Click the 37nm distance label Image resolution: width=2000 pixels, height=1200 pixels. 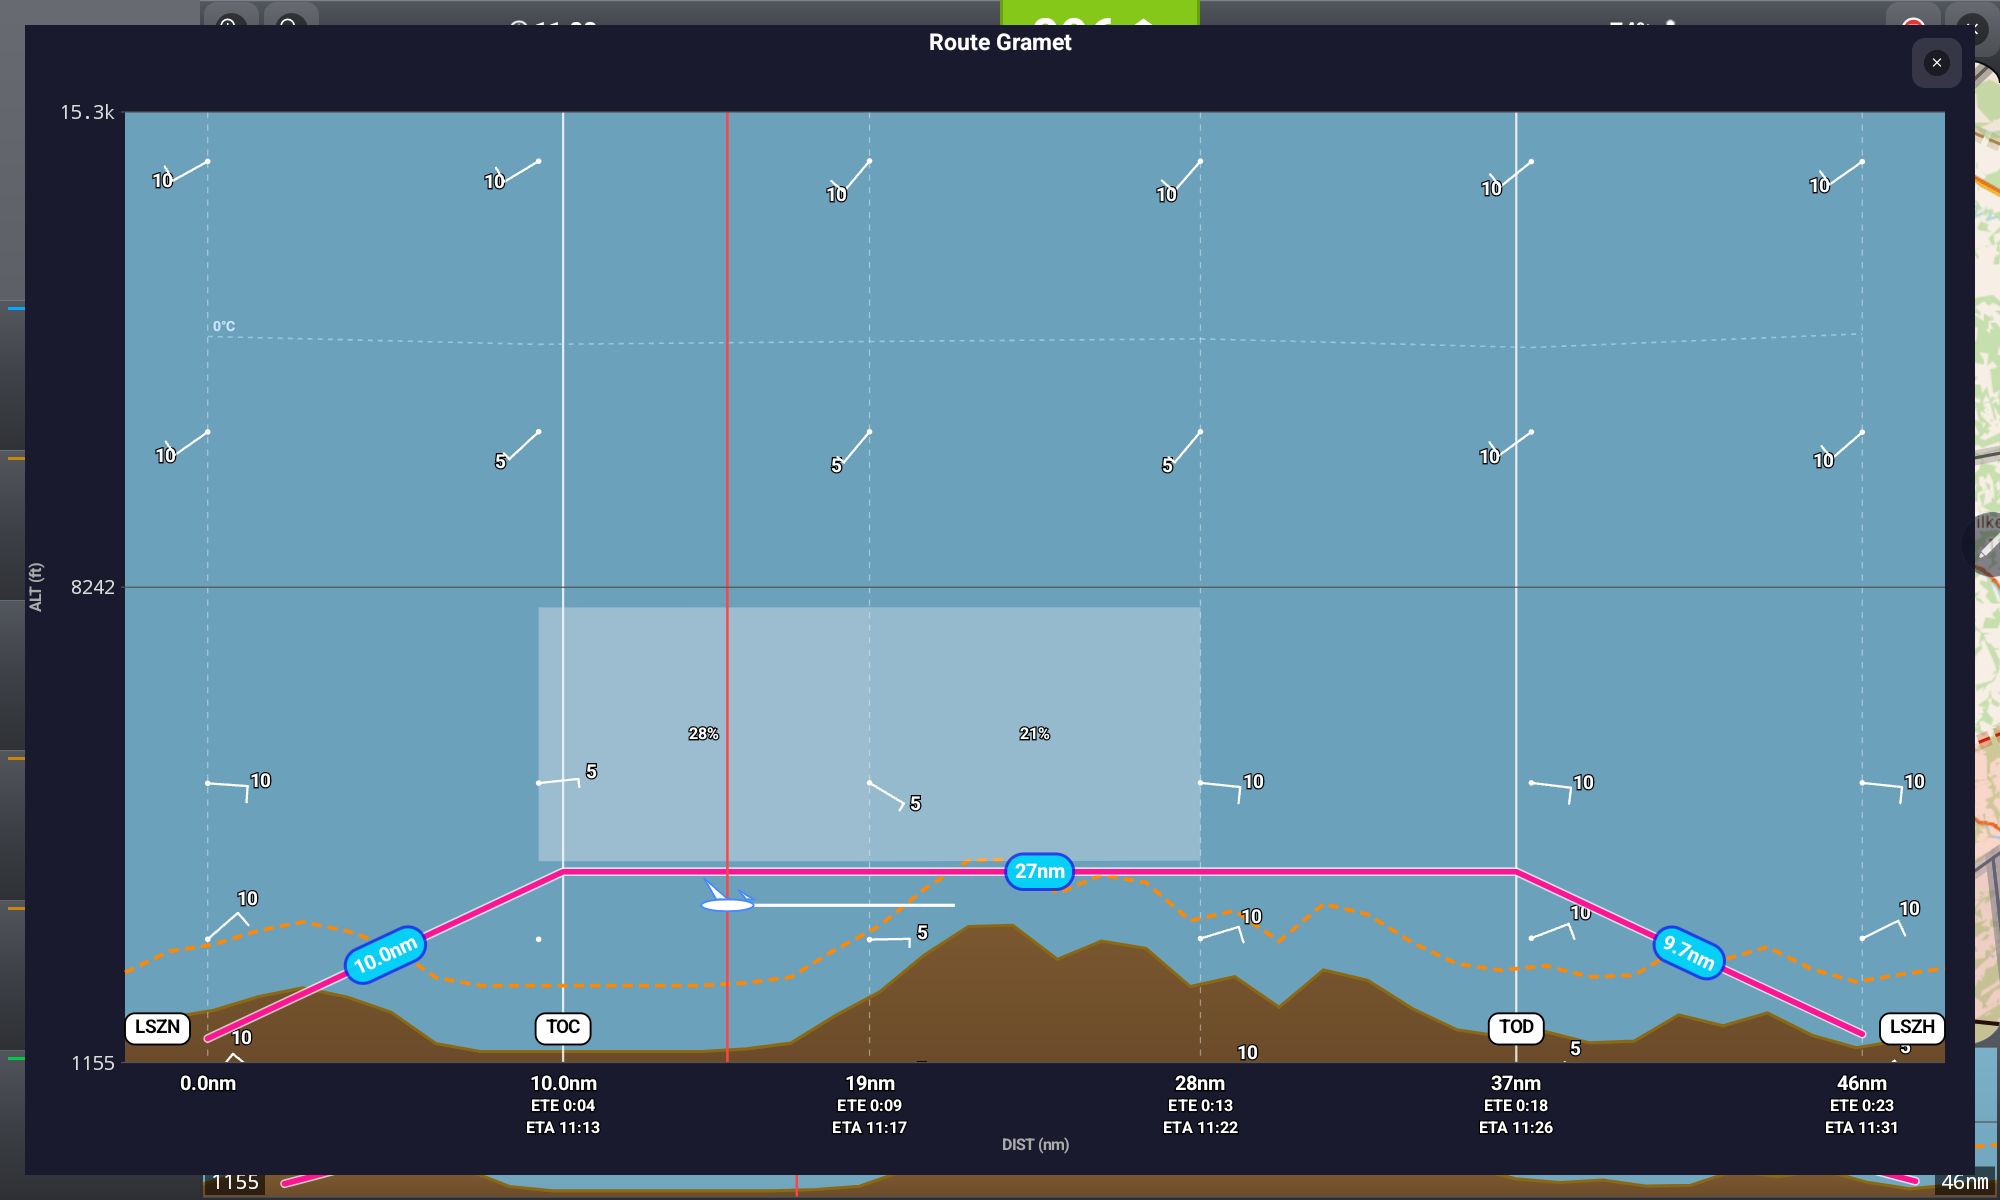pos(1516,1083)
